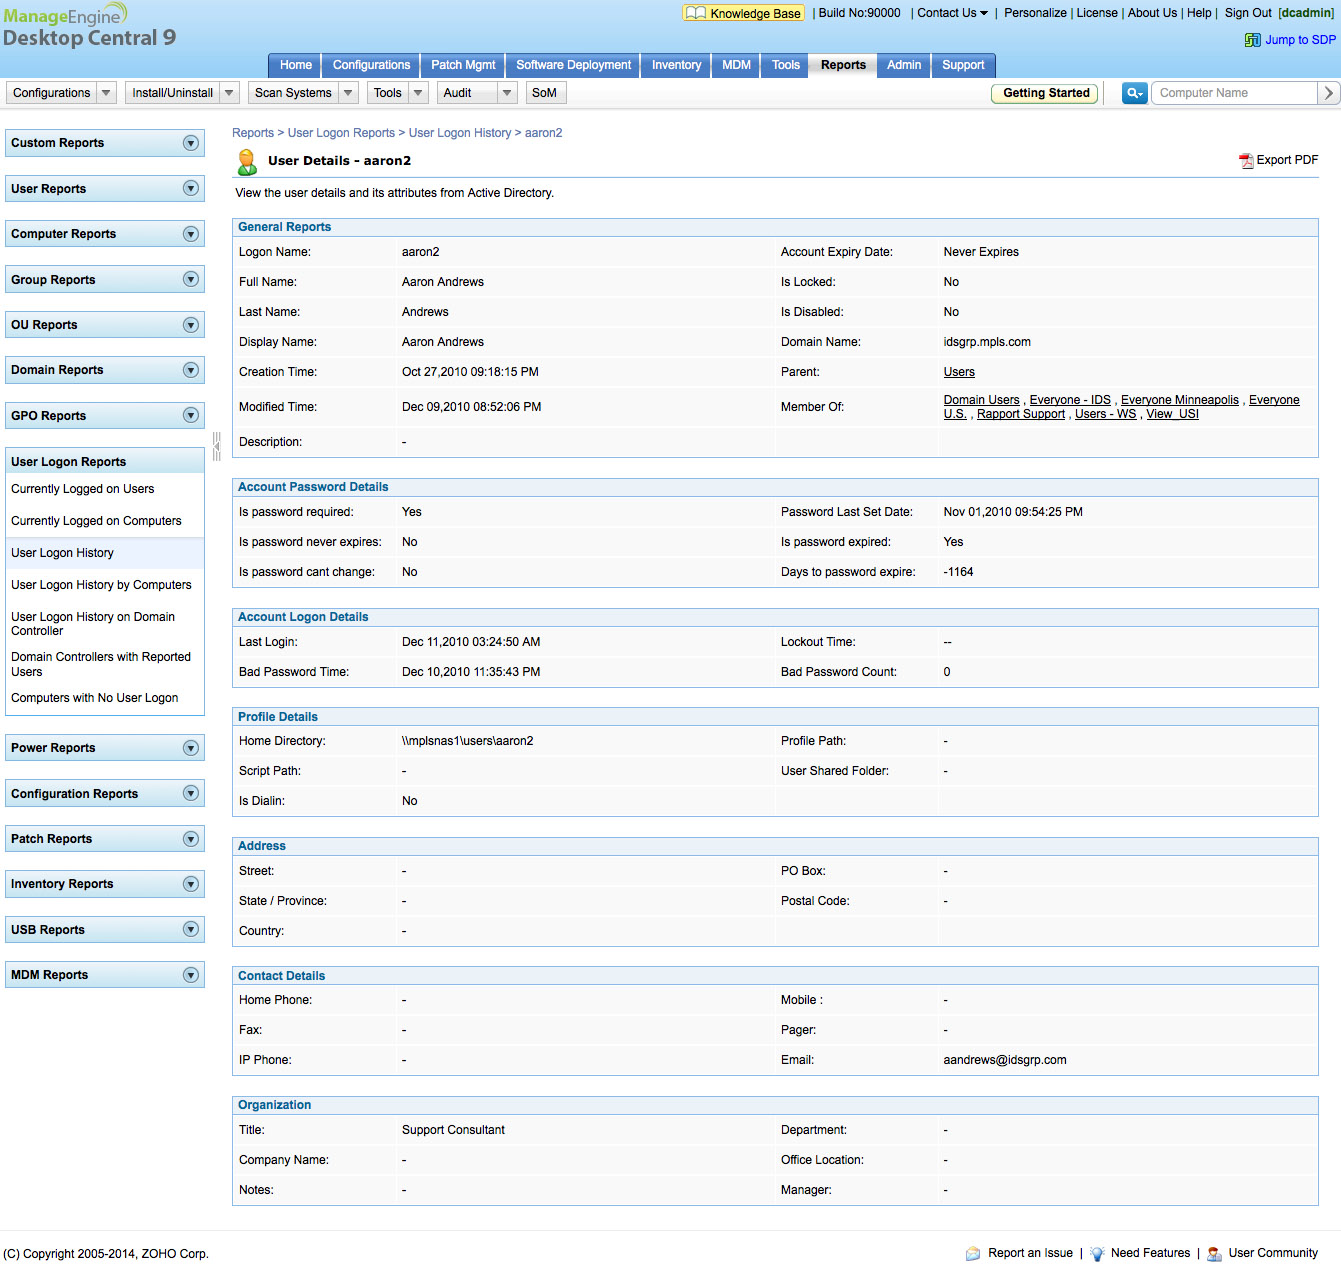Click the Sign Out link
This screenshot has height=1277, width=1341.
click(x=1248, y=13)
